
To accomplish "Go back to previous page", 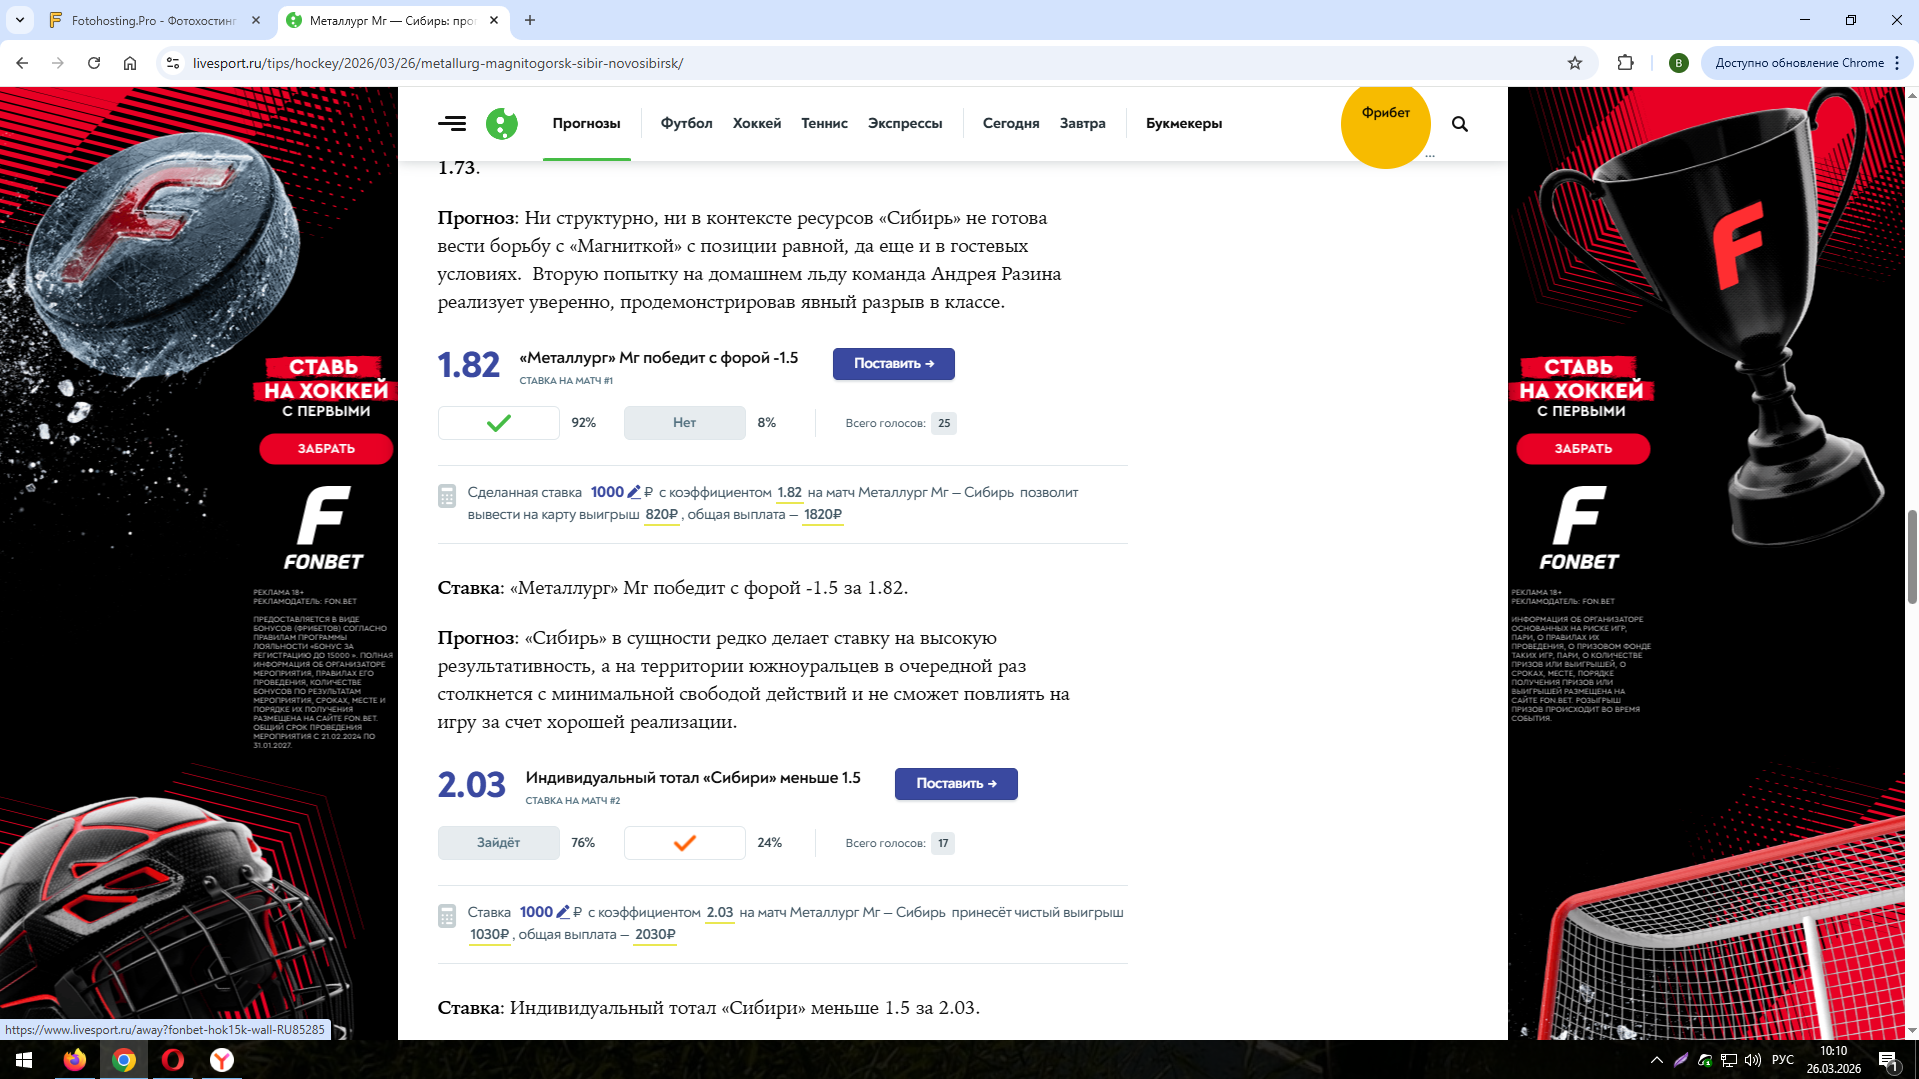I will point(22,63).
